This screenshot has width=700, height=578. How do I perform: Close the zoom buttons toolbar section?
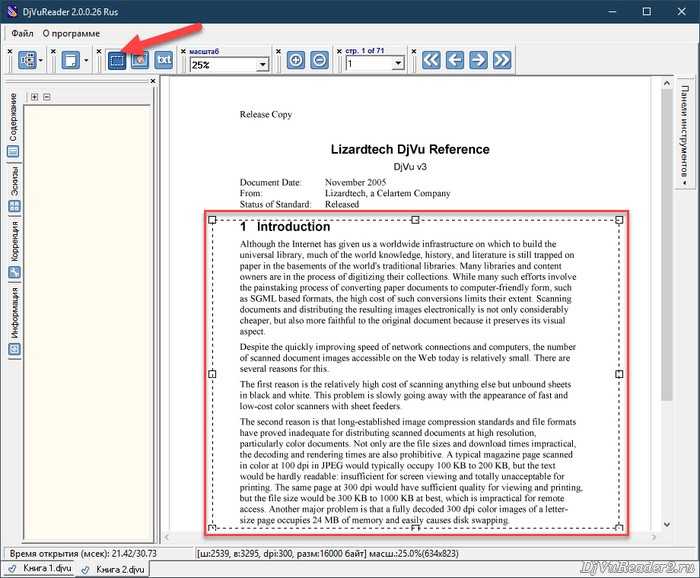(x=278, y=52)
